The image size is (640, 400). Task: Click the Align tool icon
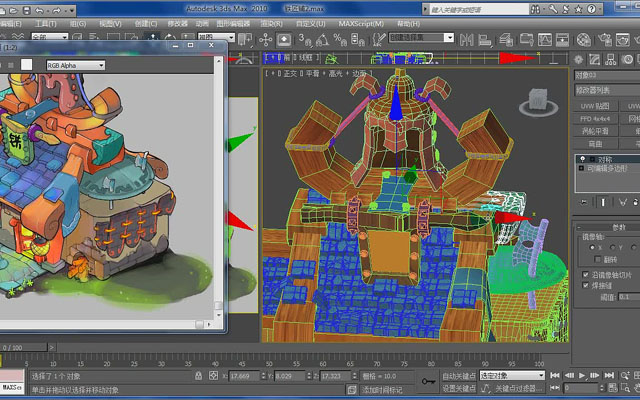[485, 40]
